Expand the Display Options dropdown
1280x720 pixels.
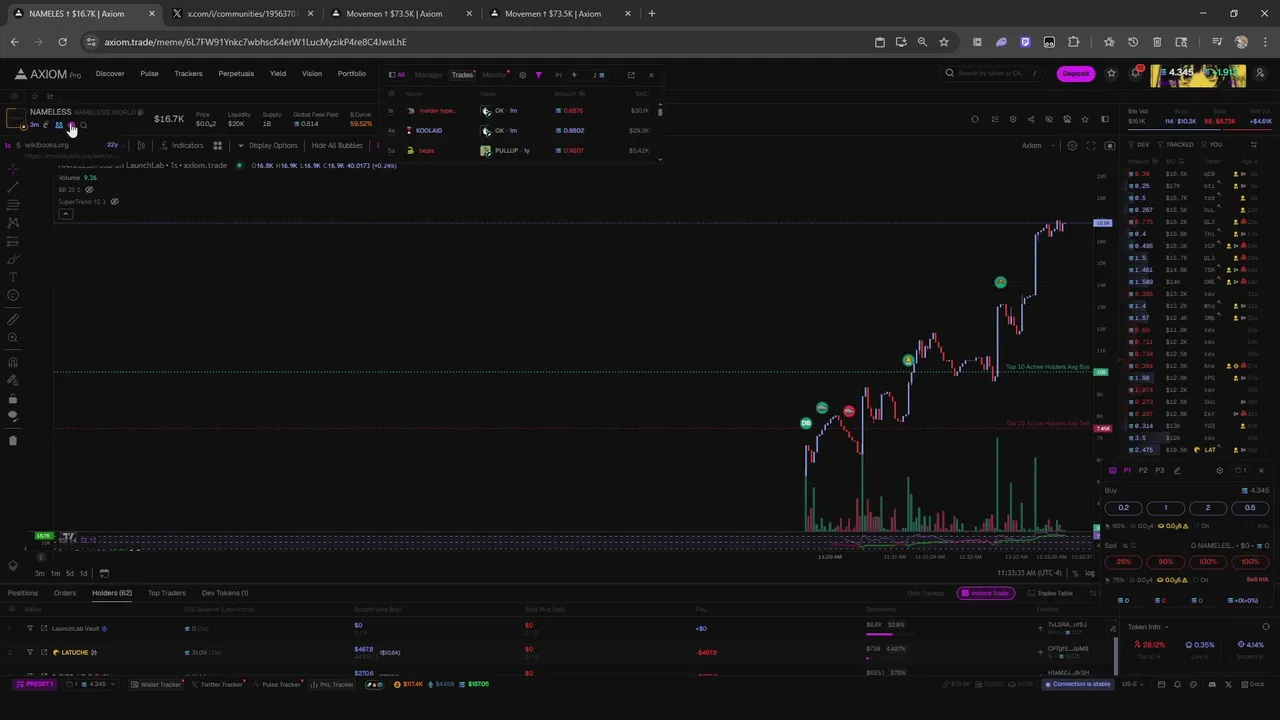point(268,146)
